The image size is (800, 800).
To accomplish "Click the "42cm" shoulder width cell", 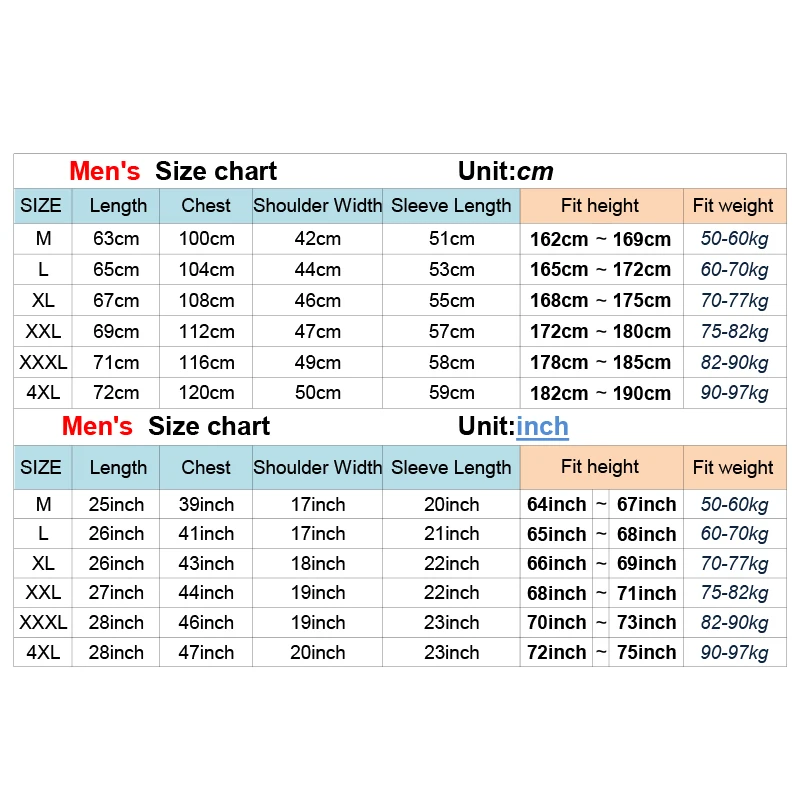I will [317, 239].
